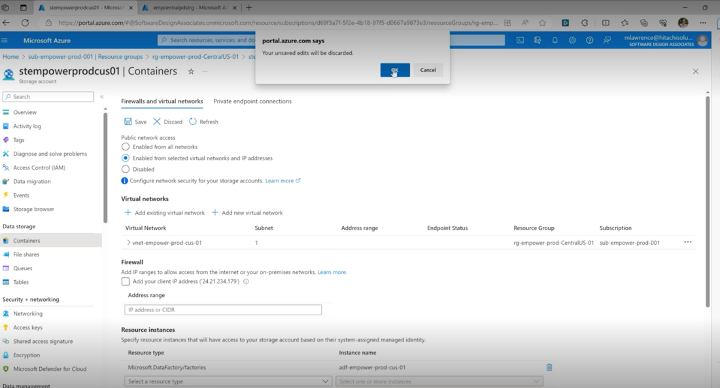Open rg-empower-prod-CentralUS-01 breadcrumb
The height and width of the screenshot is (388, 720).
click(x=196, y=56)
